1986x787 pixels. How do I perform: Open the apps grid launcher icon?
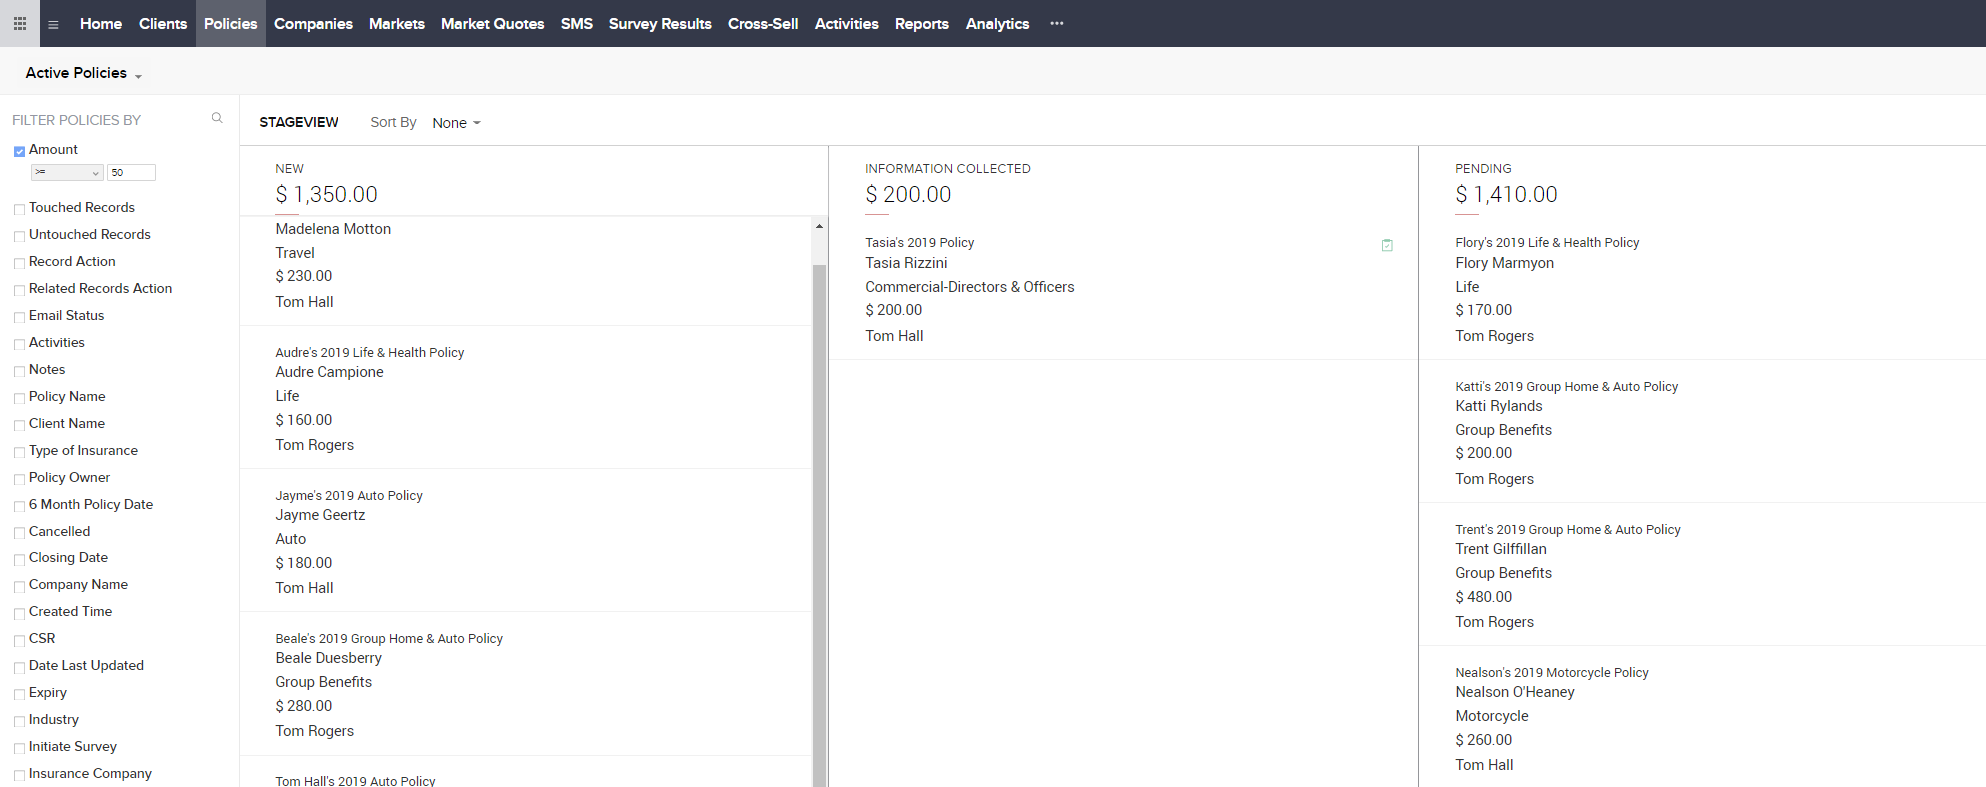[x=20, y=23]
